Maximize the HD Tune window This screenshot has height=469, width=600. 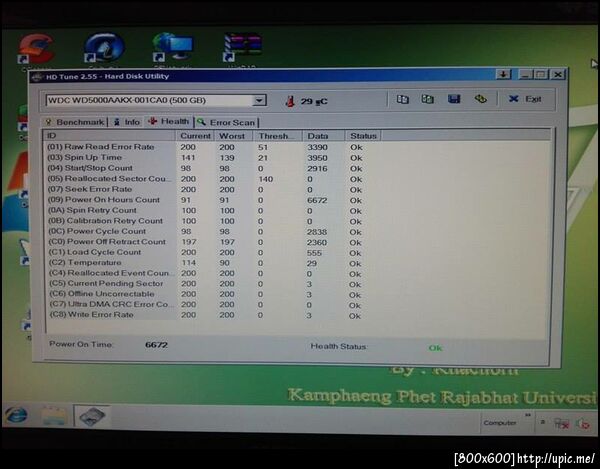pos(541,75)
